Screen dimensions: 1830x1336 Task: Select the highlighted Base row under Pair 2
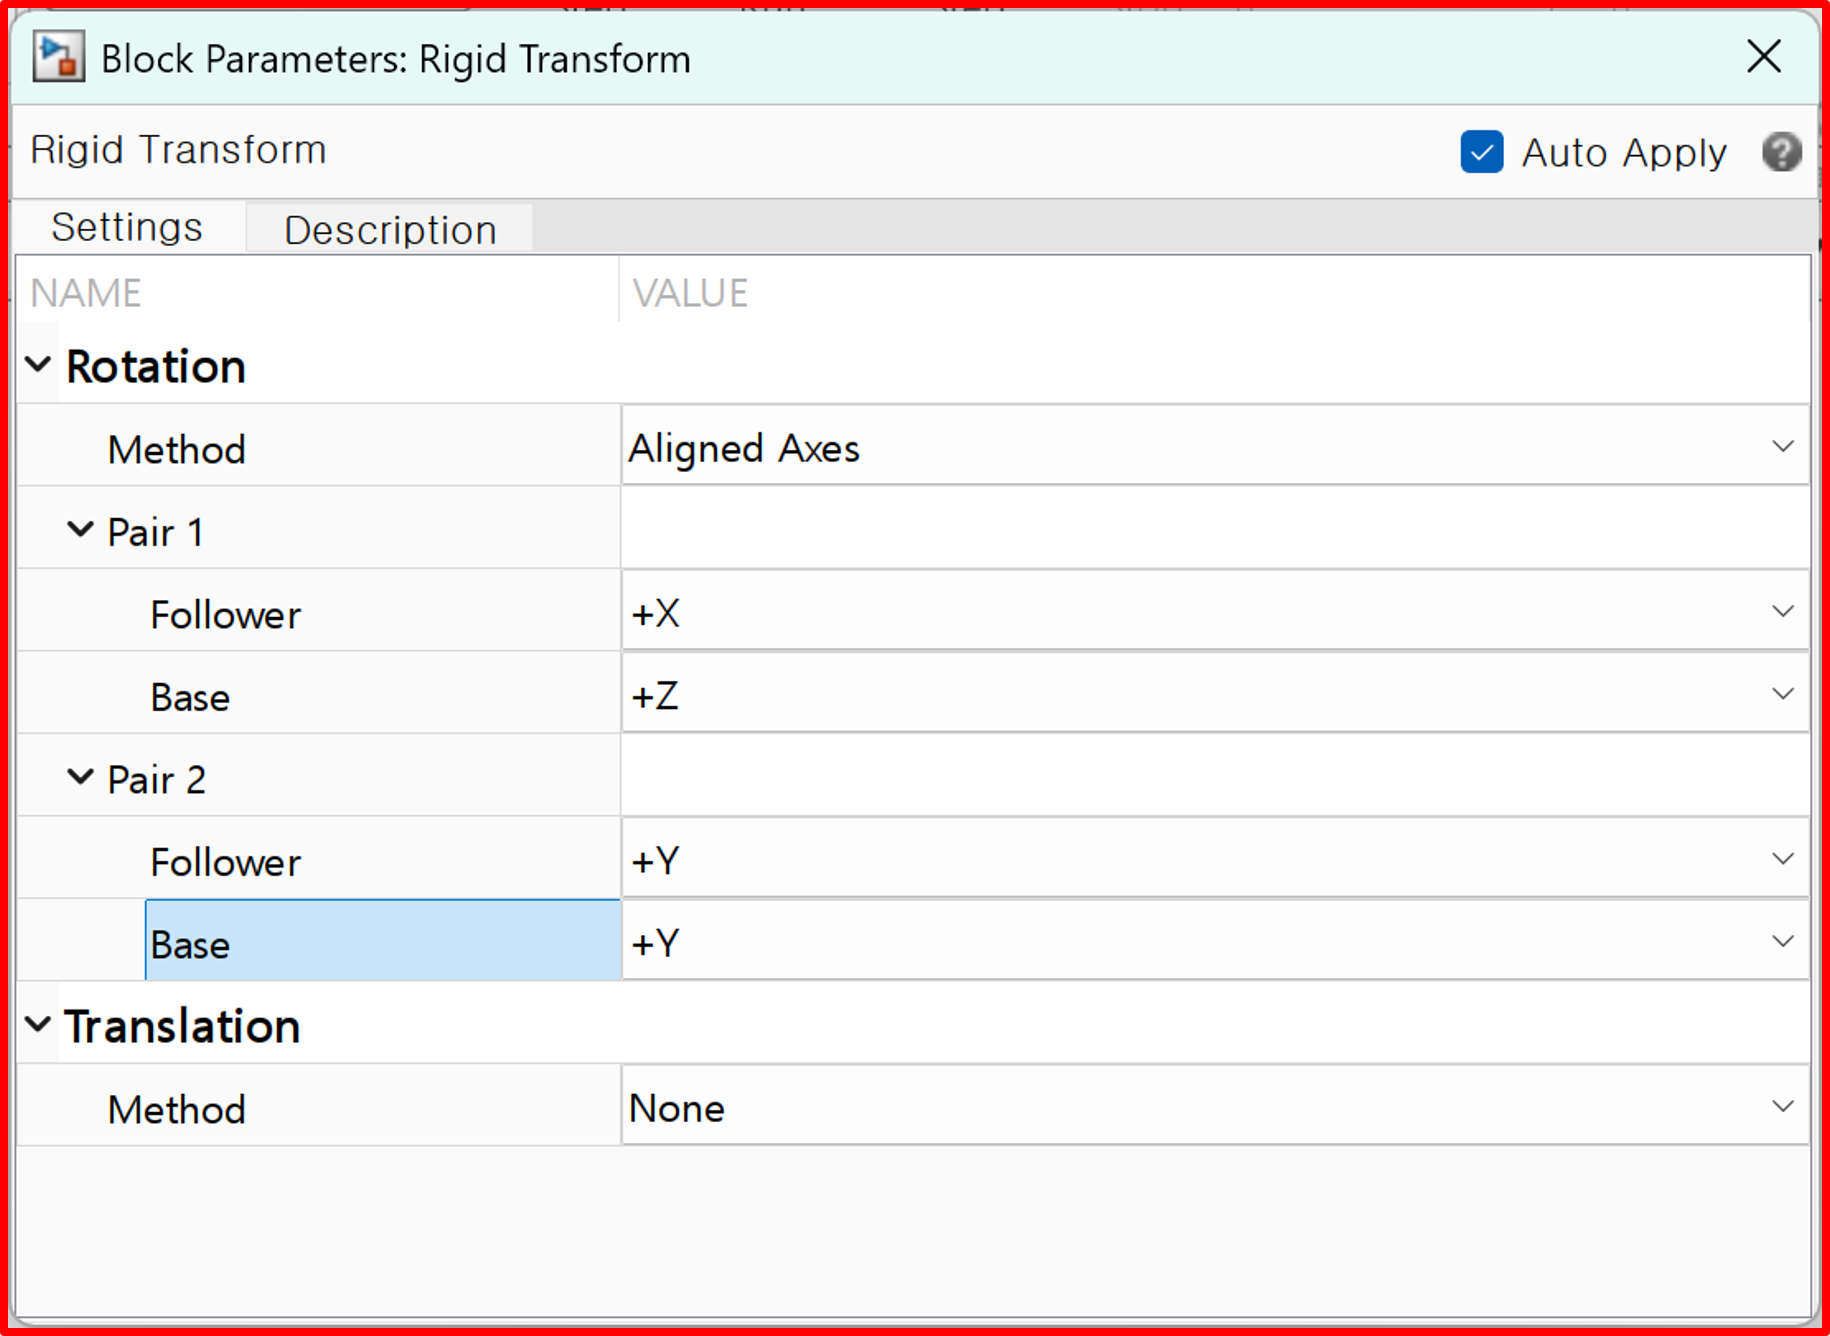point(382,943)
